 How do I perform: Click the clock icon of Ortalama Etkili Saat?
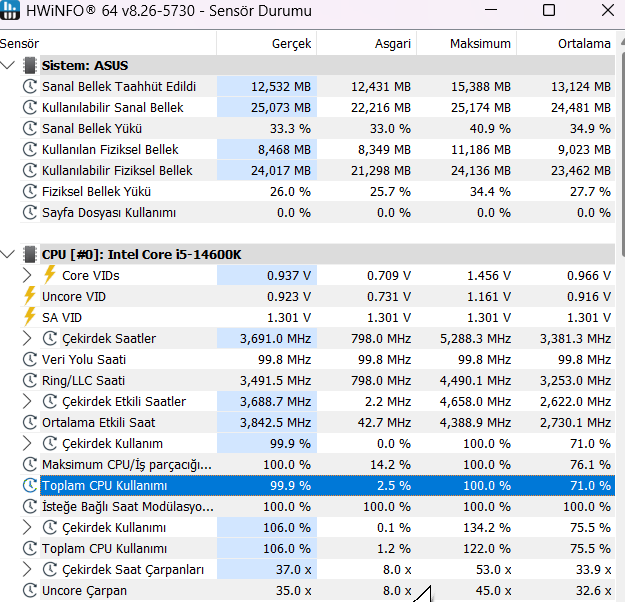click(x=30, y=422)
